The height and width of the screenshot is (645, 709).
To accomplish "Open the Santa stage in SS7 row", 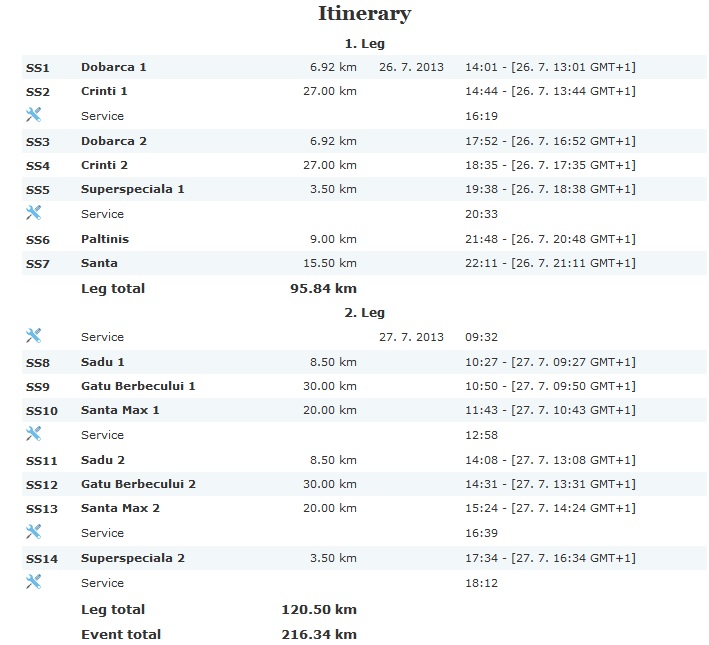I will point(99,263).
